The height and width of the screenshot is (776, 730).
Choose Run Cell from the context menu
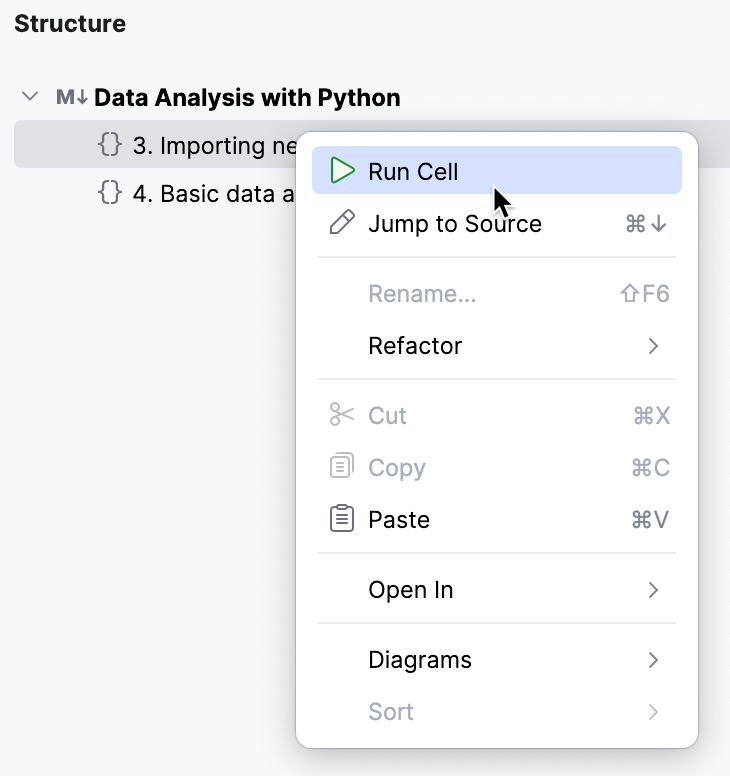(413, 171)
